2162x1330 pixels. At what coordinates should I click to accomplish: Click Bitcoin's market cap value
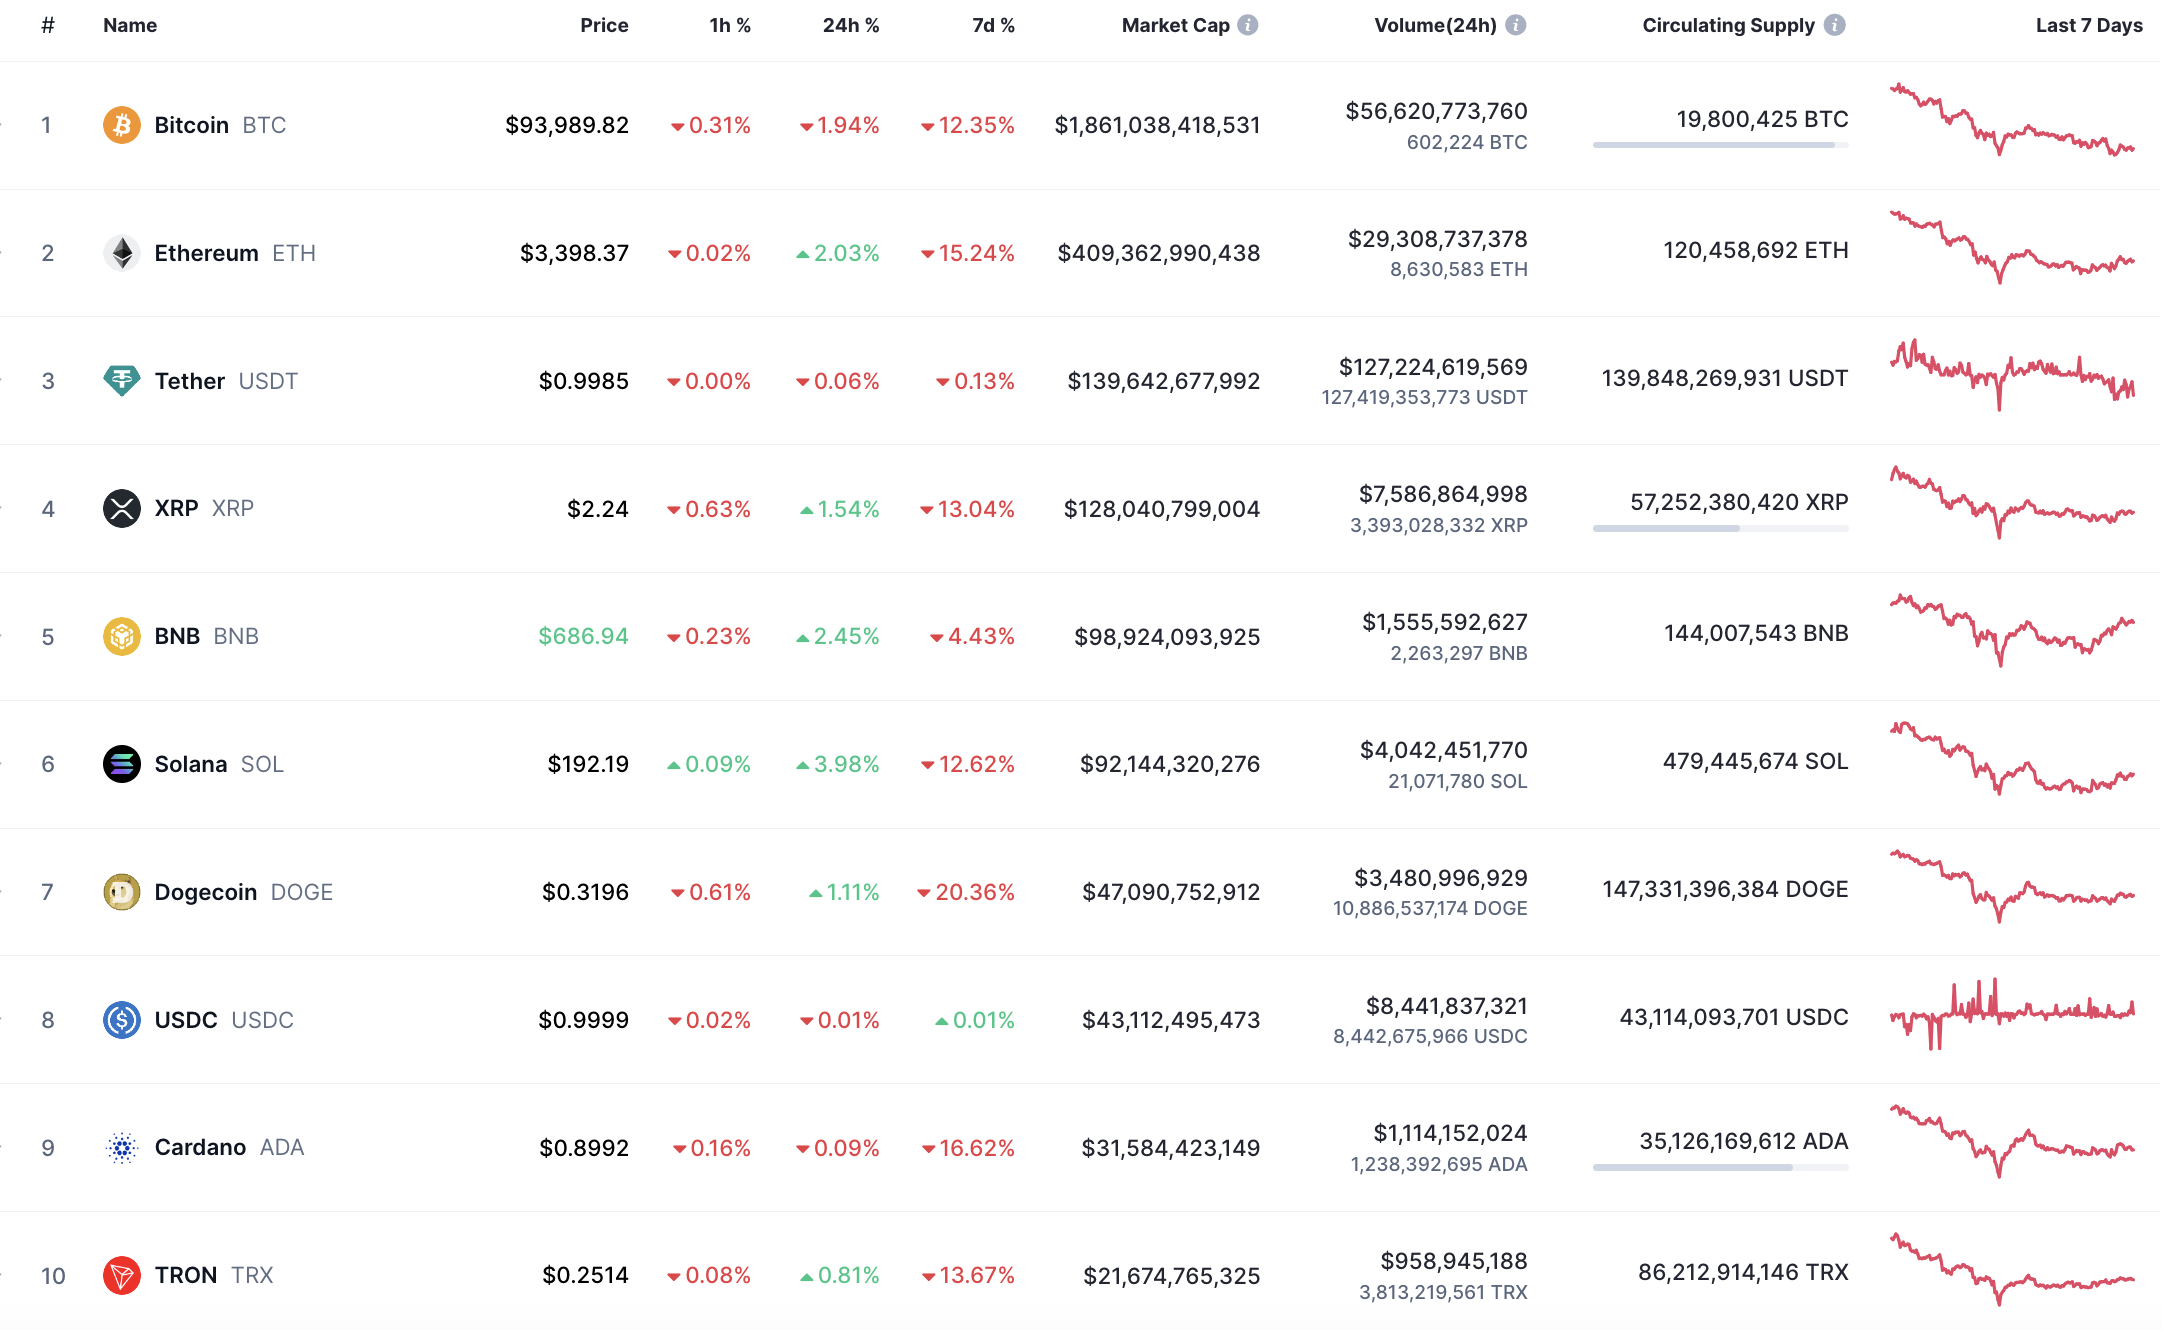[1157, 125]
